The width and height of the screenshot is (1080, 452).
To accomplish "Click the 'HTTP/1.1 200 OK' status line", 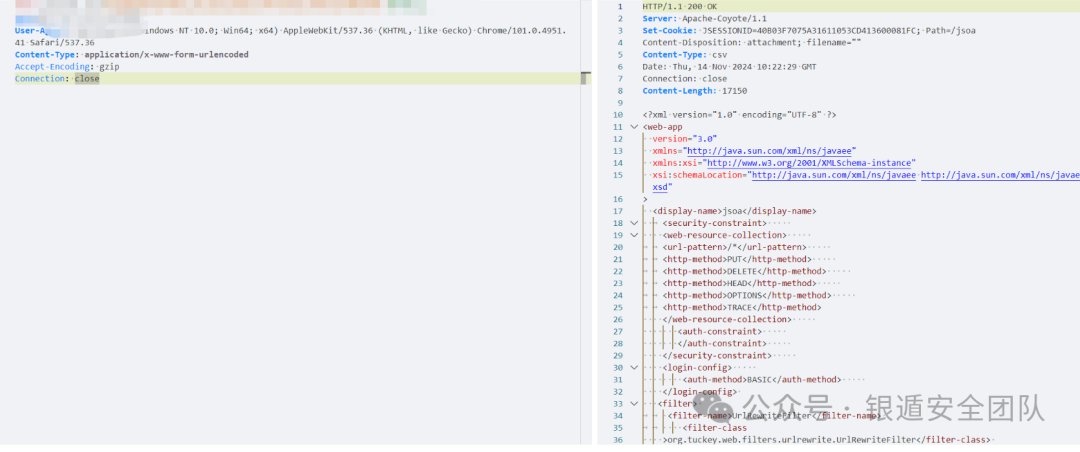I will tap(679, 6).
